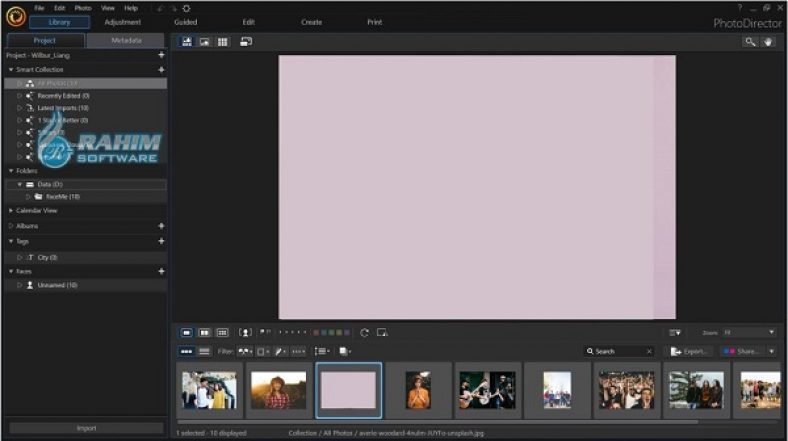Screen dimensions: 788x441
Task: Open the Zoom level dropdown
Action: click(x=749, y=332)
